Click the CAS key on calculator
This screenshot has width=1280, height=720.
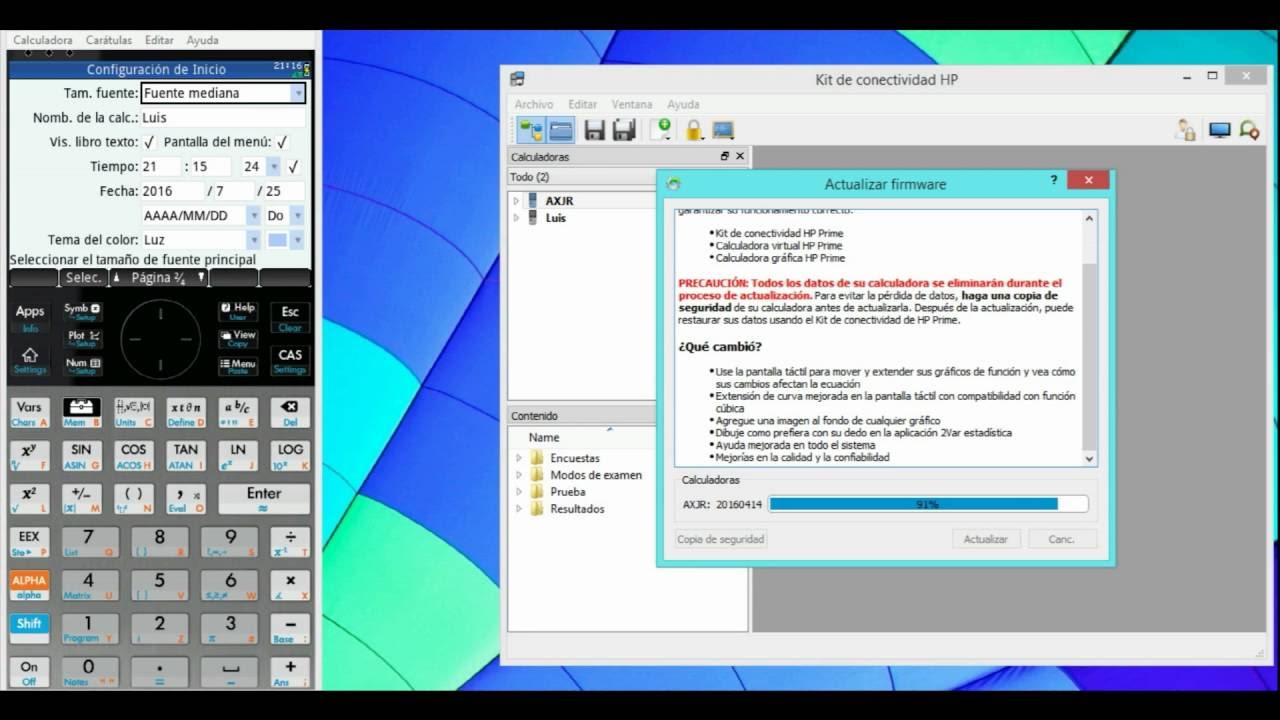coord(290,360)
